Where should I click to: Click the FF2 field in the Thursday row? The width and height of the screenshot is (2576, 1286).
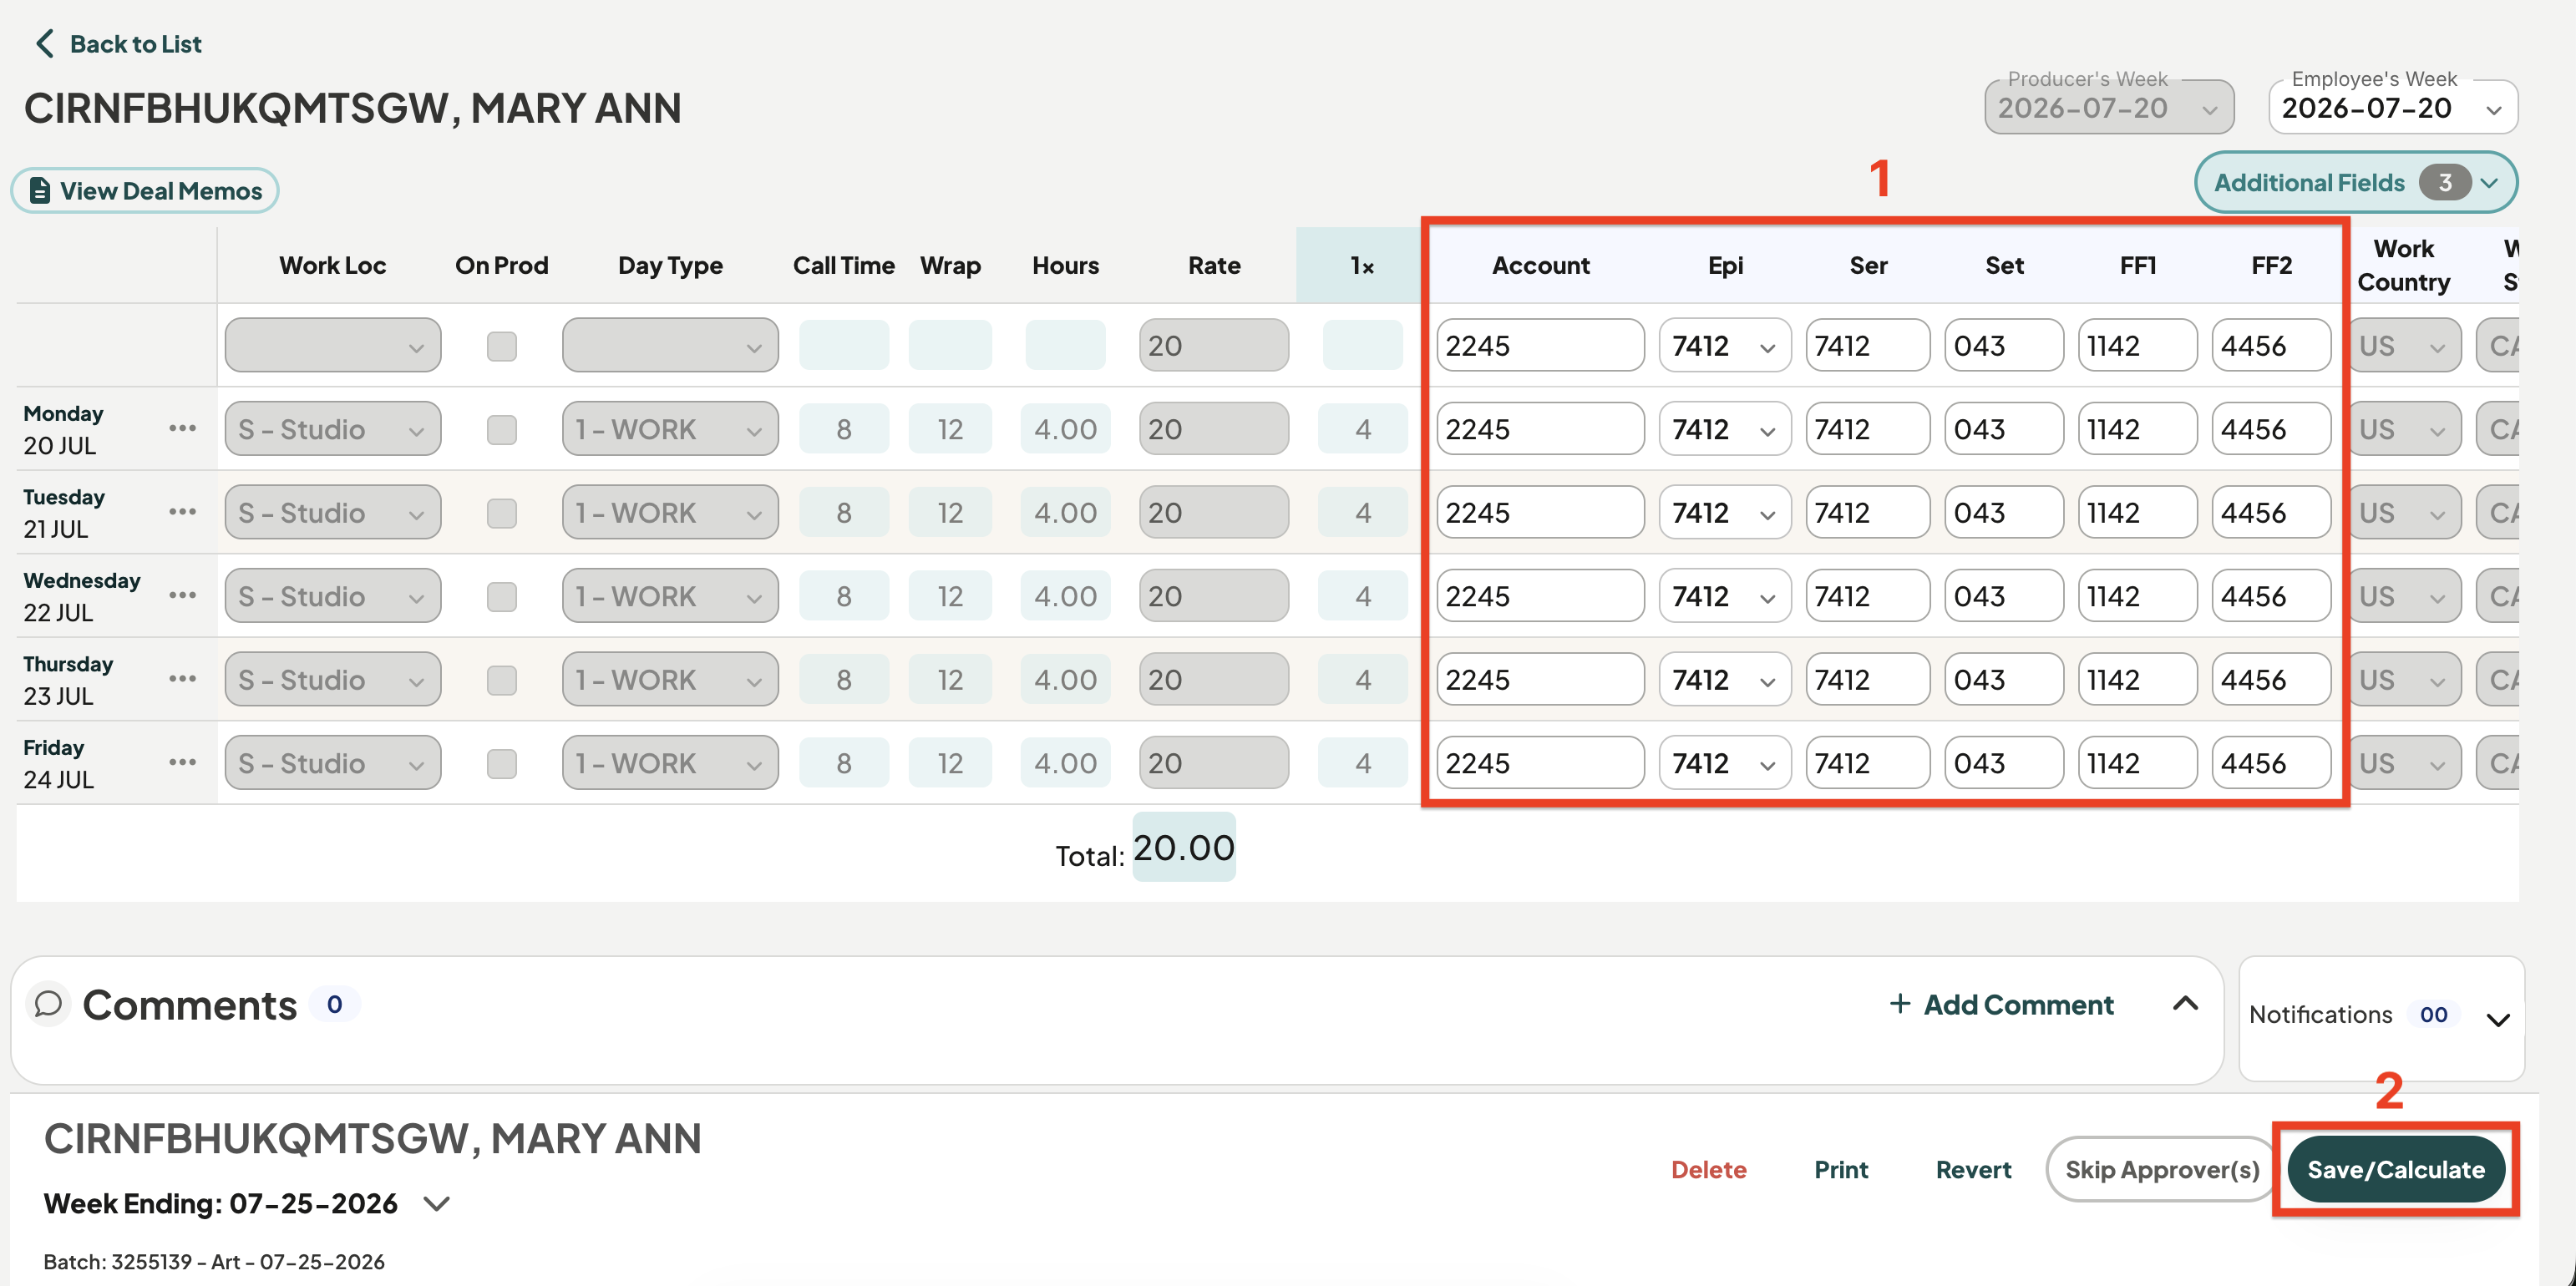pos(2270,680)
